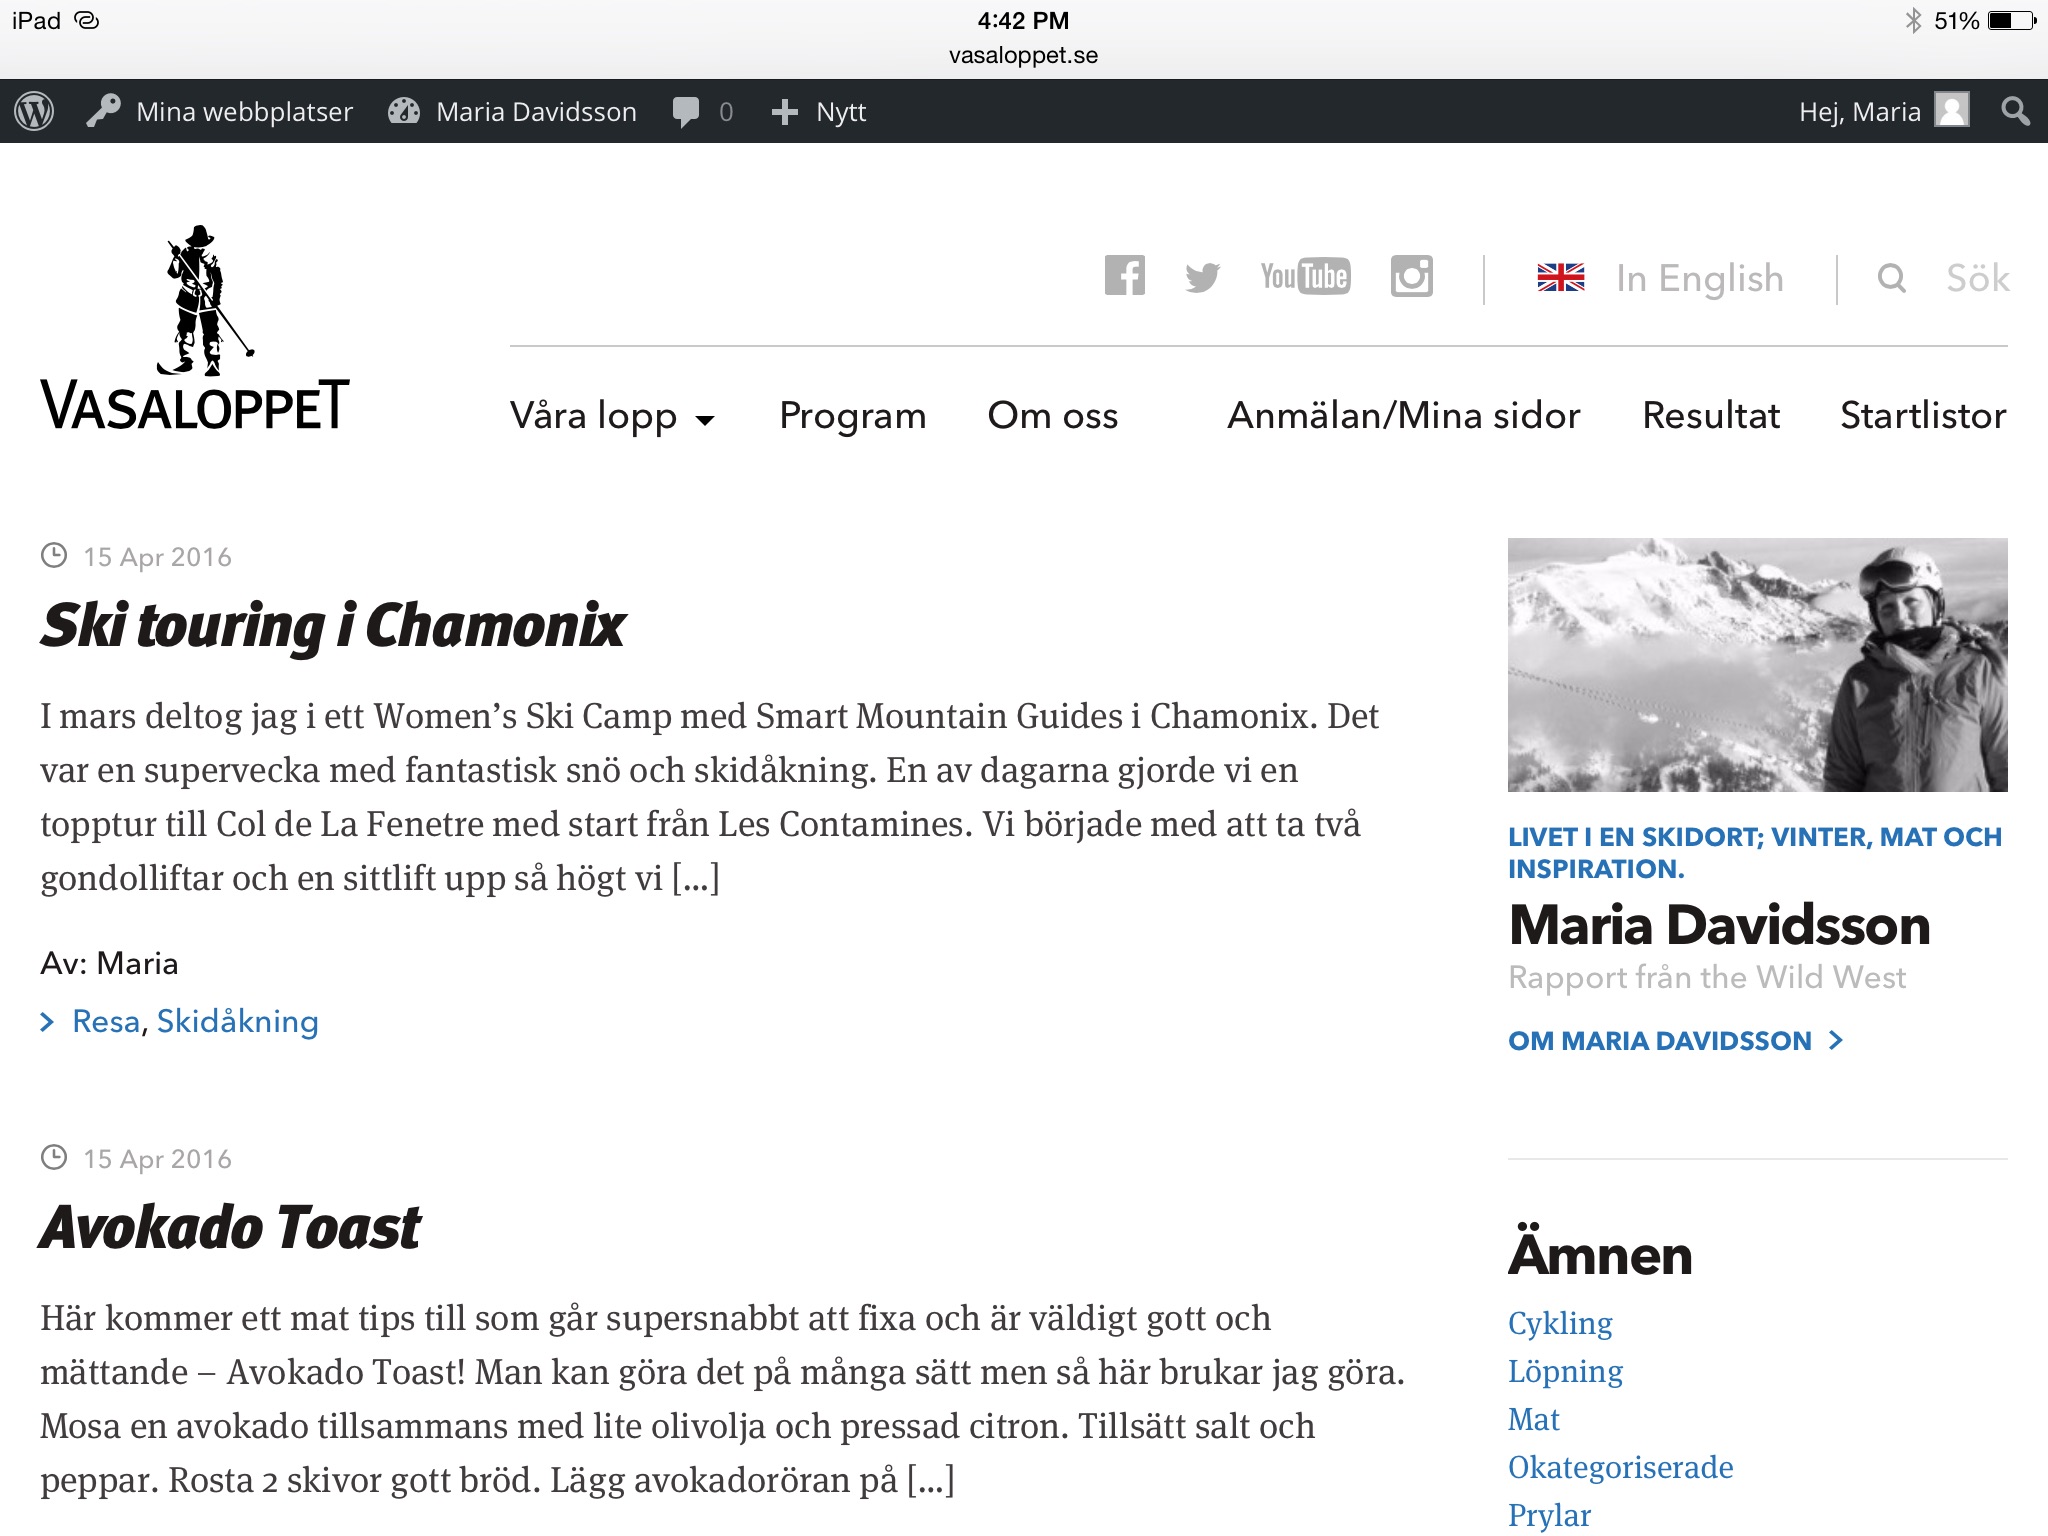The width and height of the screenshot is (2048, 1536).
Task: Open the comments bubble icon
Action: tap(686, 112)
